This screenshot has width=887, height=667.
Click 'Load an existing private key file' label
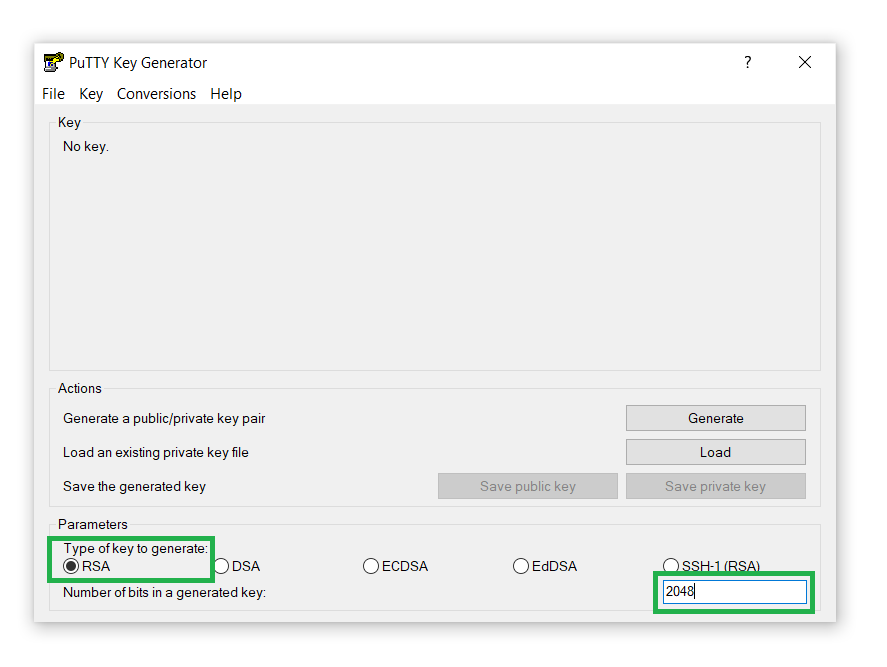pos(156,453)
